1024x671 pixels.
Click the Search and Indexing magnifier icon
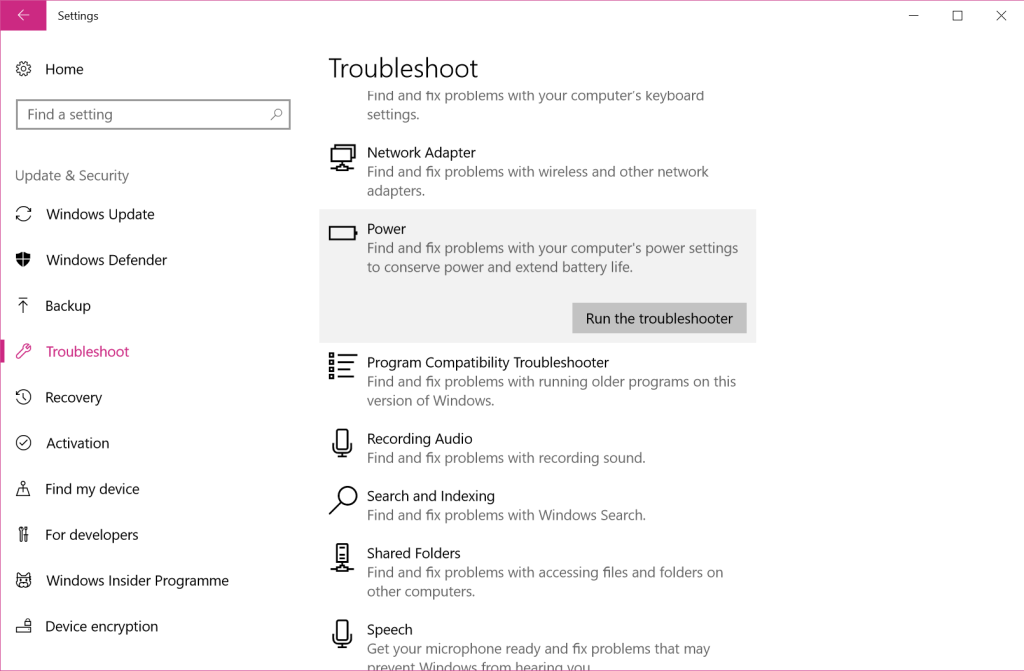click(x=343, y=500)
